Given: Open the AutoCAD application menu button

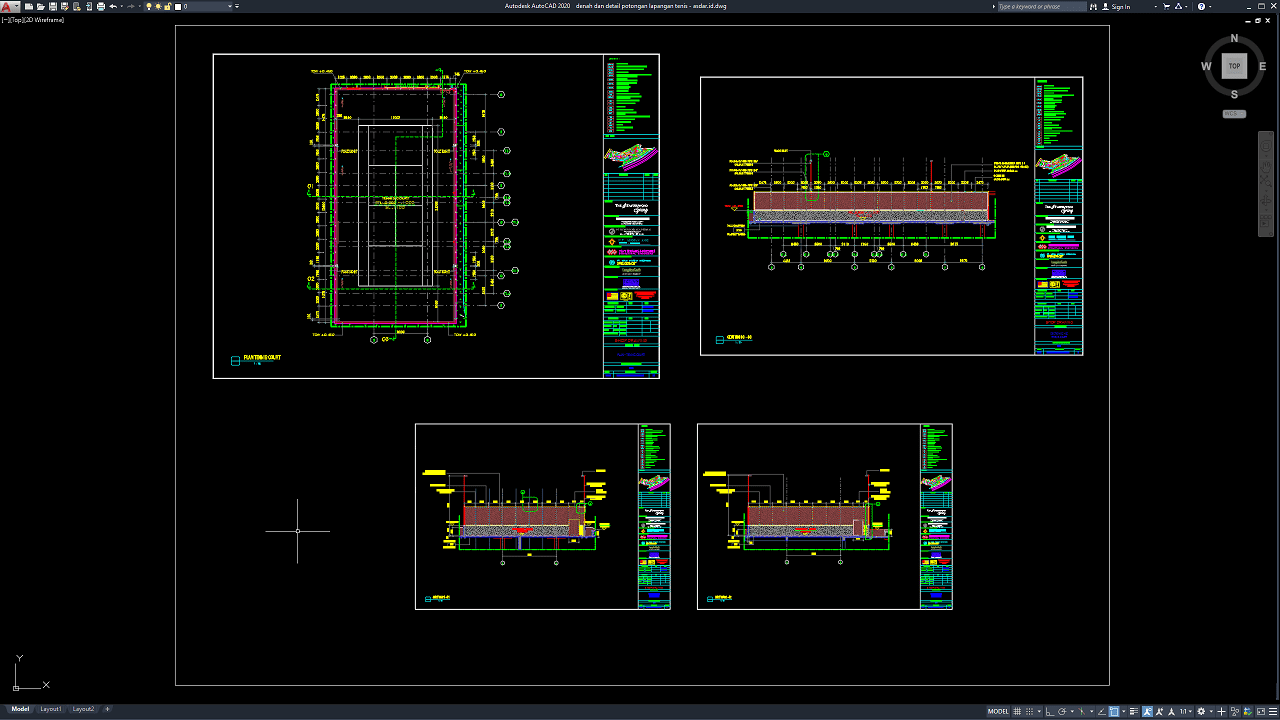Looking at the screenshot, I should [9, 7].
